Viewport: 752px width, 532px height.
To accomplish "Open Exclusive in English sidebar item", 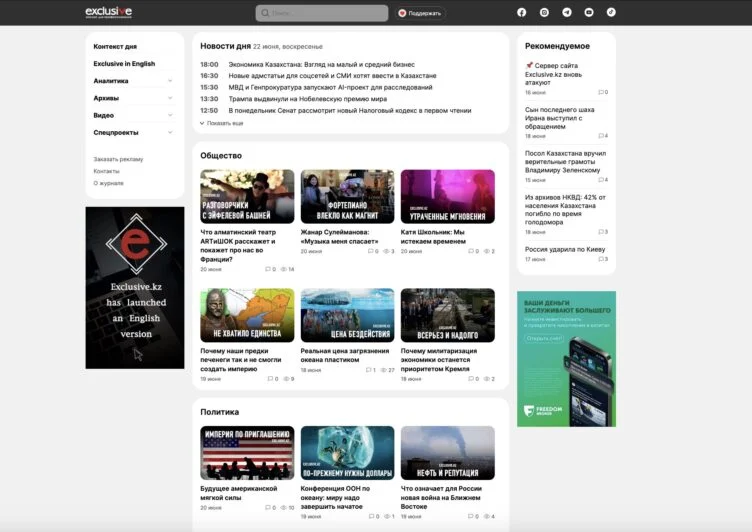I will tap(124, 63).
